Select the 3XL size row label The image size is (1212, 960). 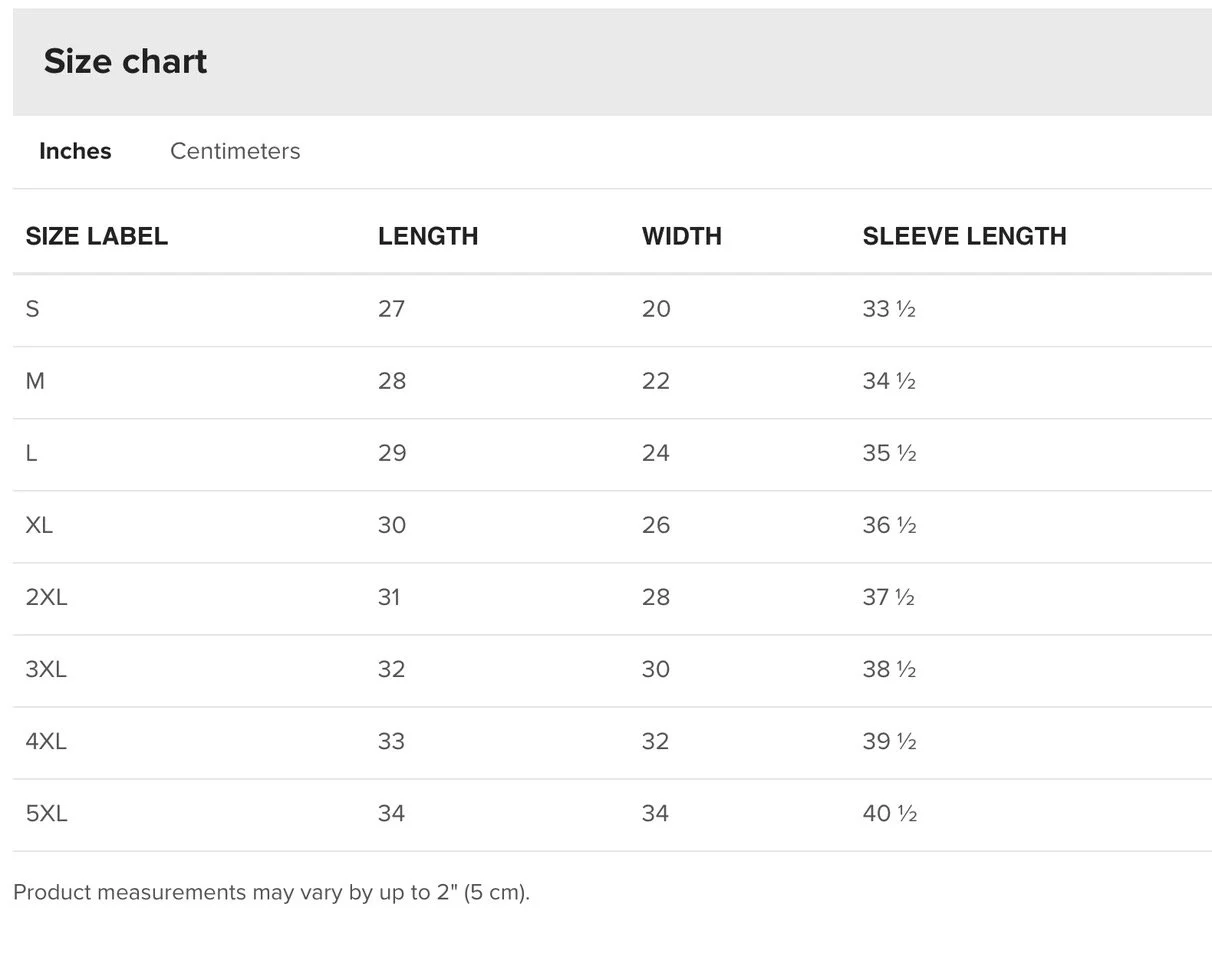click(x=46, y=669)
